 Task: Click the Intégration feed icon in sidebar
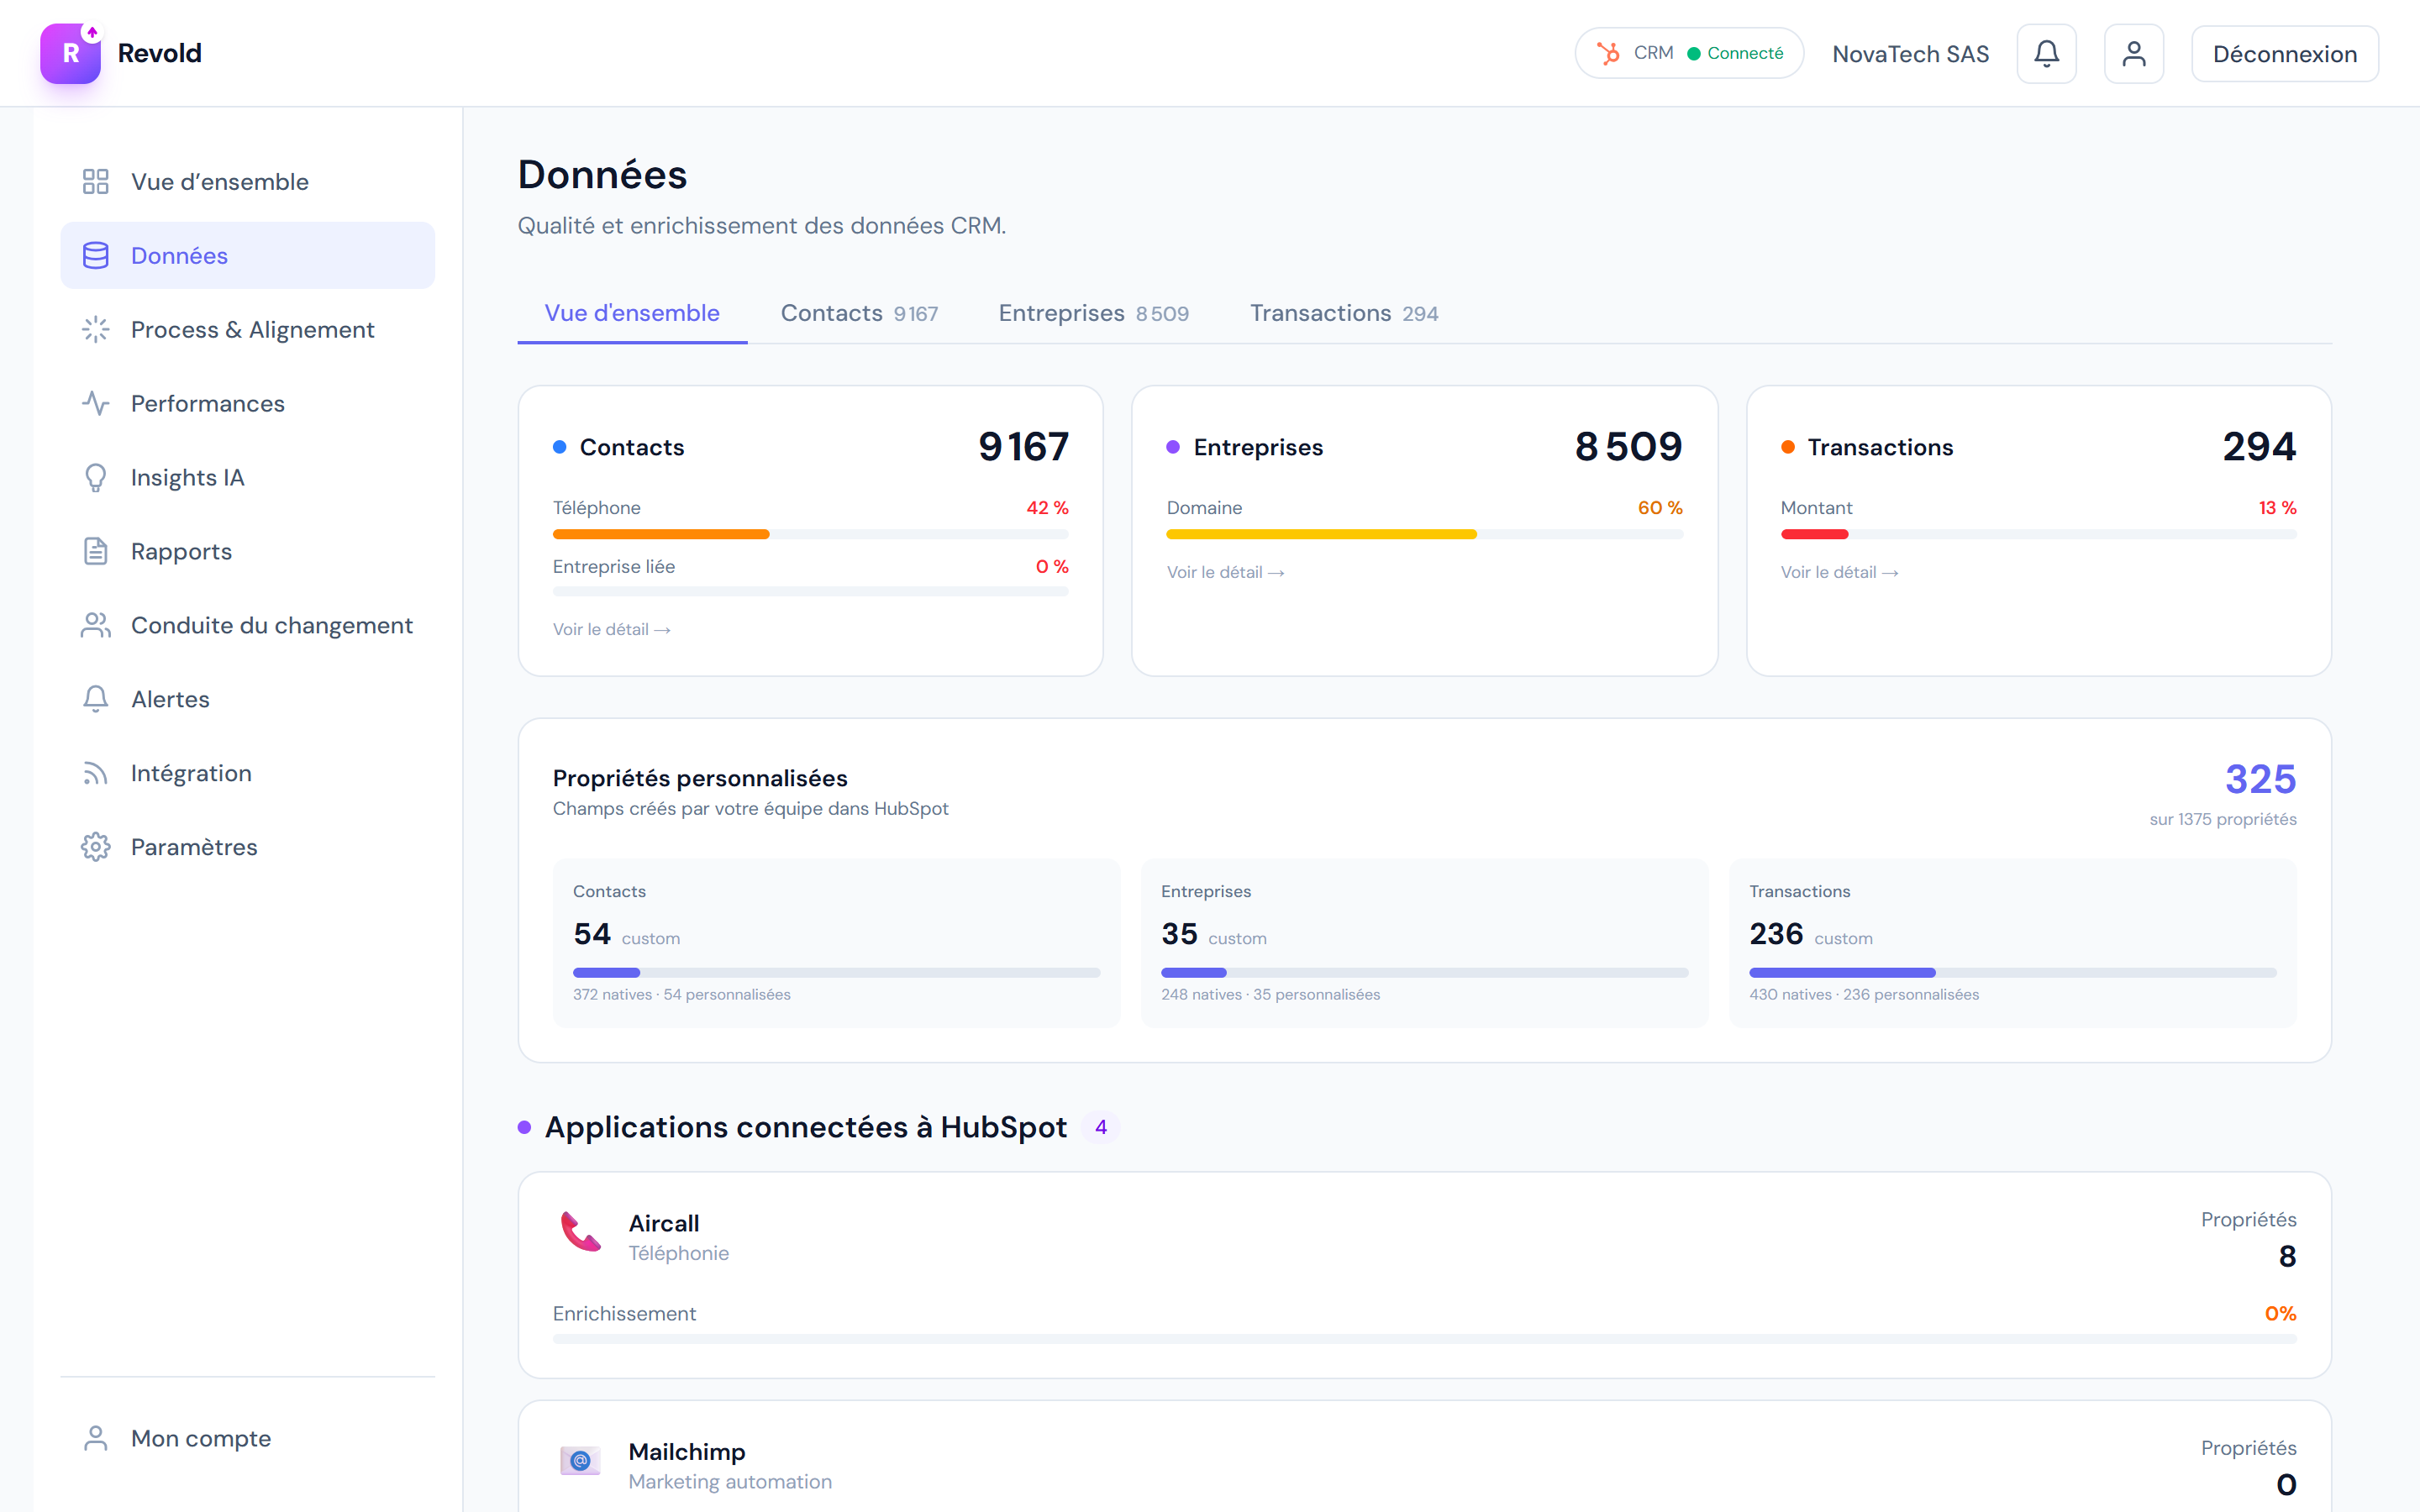tap(95, 773)
